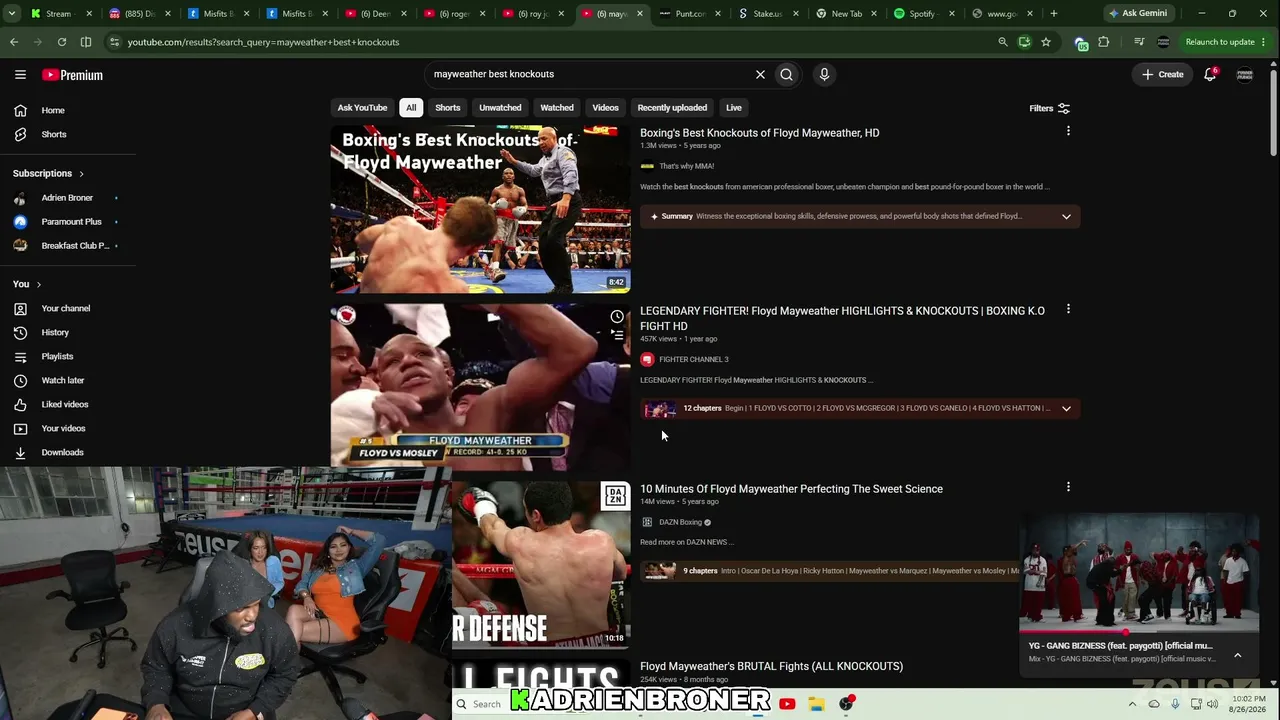
Task: Select the Watched filter chip
Action: point(557,108)
